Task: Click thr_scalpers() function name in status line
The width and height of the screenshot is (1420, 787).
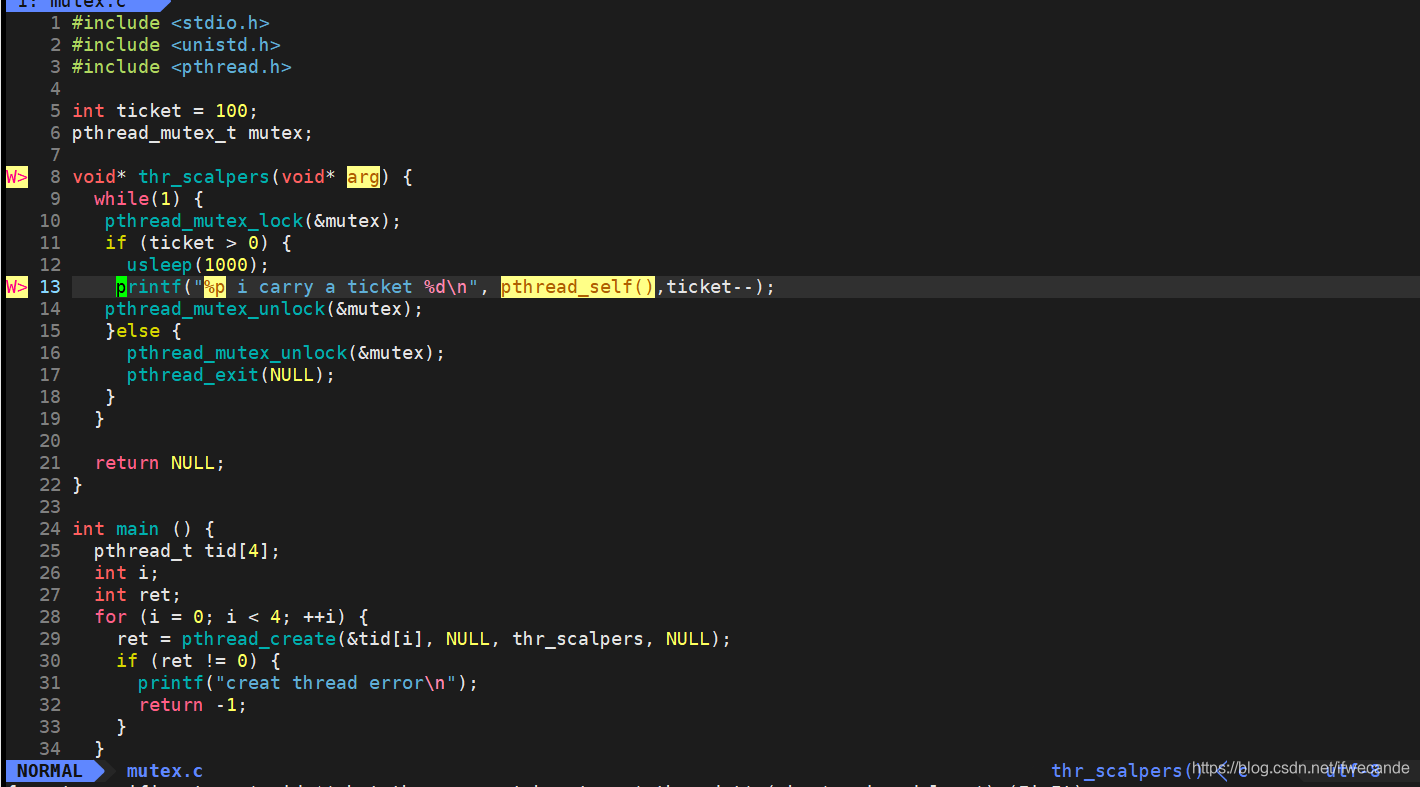Action: coord(1127,771)
